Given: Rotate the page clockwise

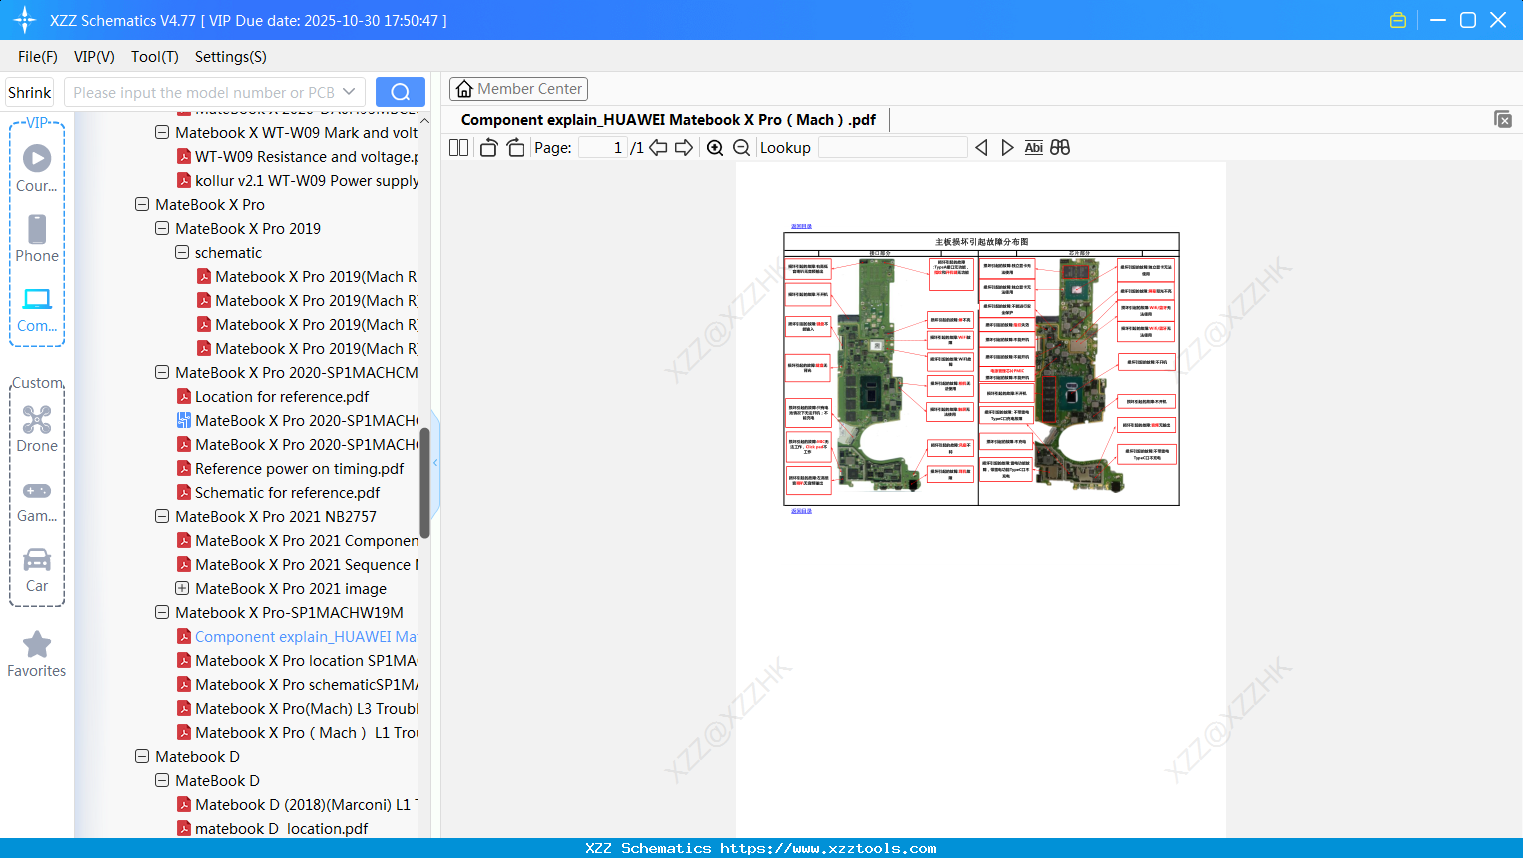Looking at the screenshot, I should [x=515, y=147].
